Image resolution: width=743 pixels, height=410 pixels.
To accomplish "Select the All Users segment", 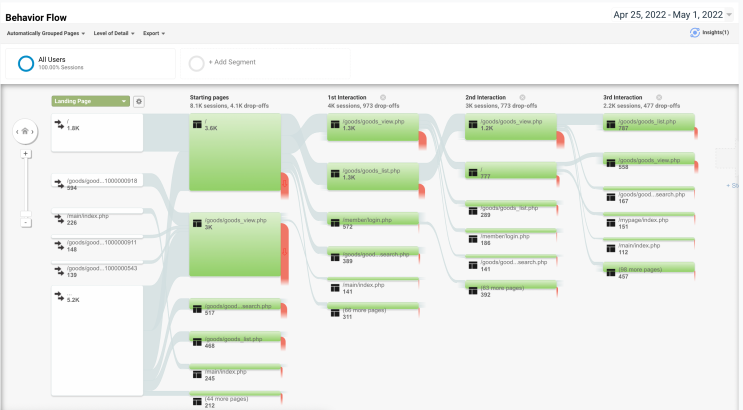I will pyautogui.click(x=91, y=63).
